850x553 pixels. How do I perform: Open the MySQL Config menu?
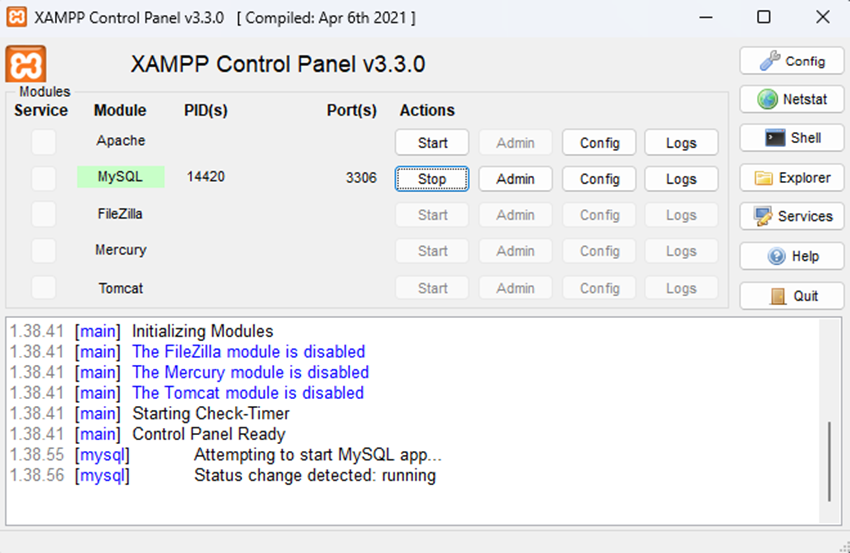click(599, 179)
